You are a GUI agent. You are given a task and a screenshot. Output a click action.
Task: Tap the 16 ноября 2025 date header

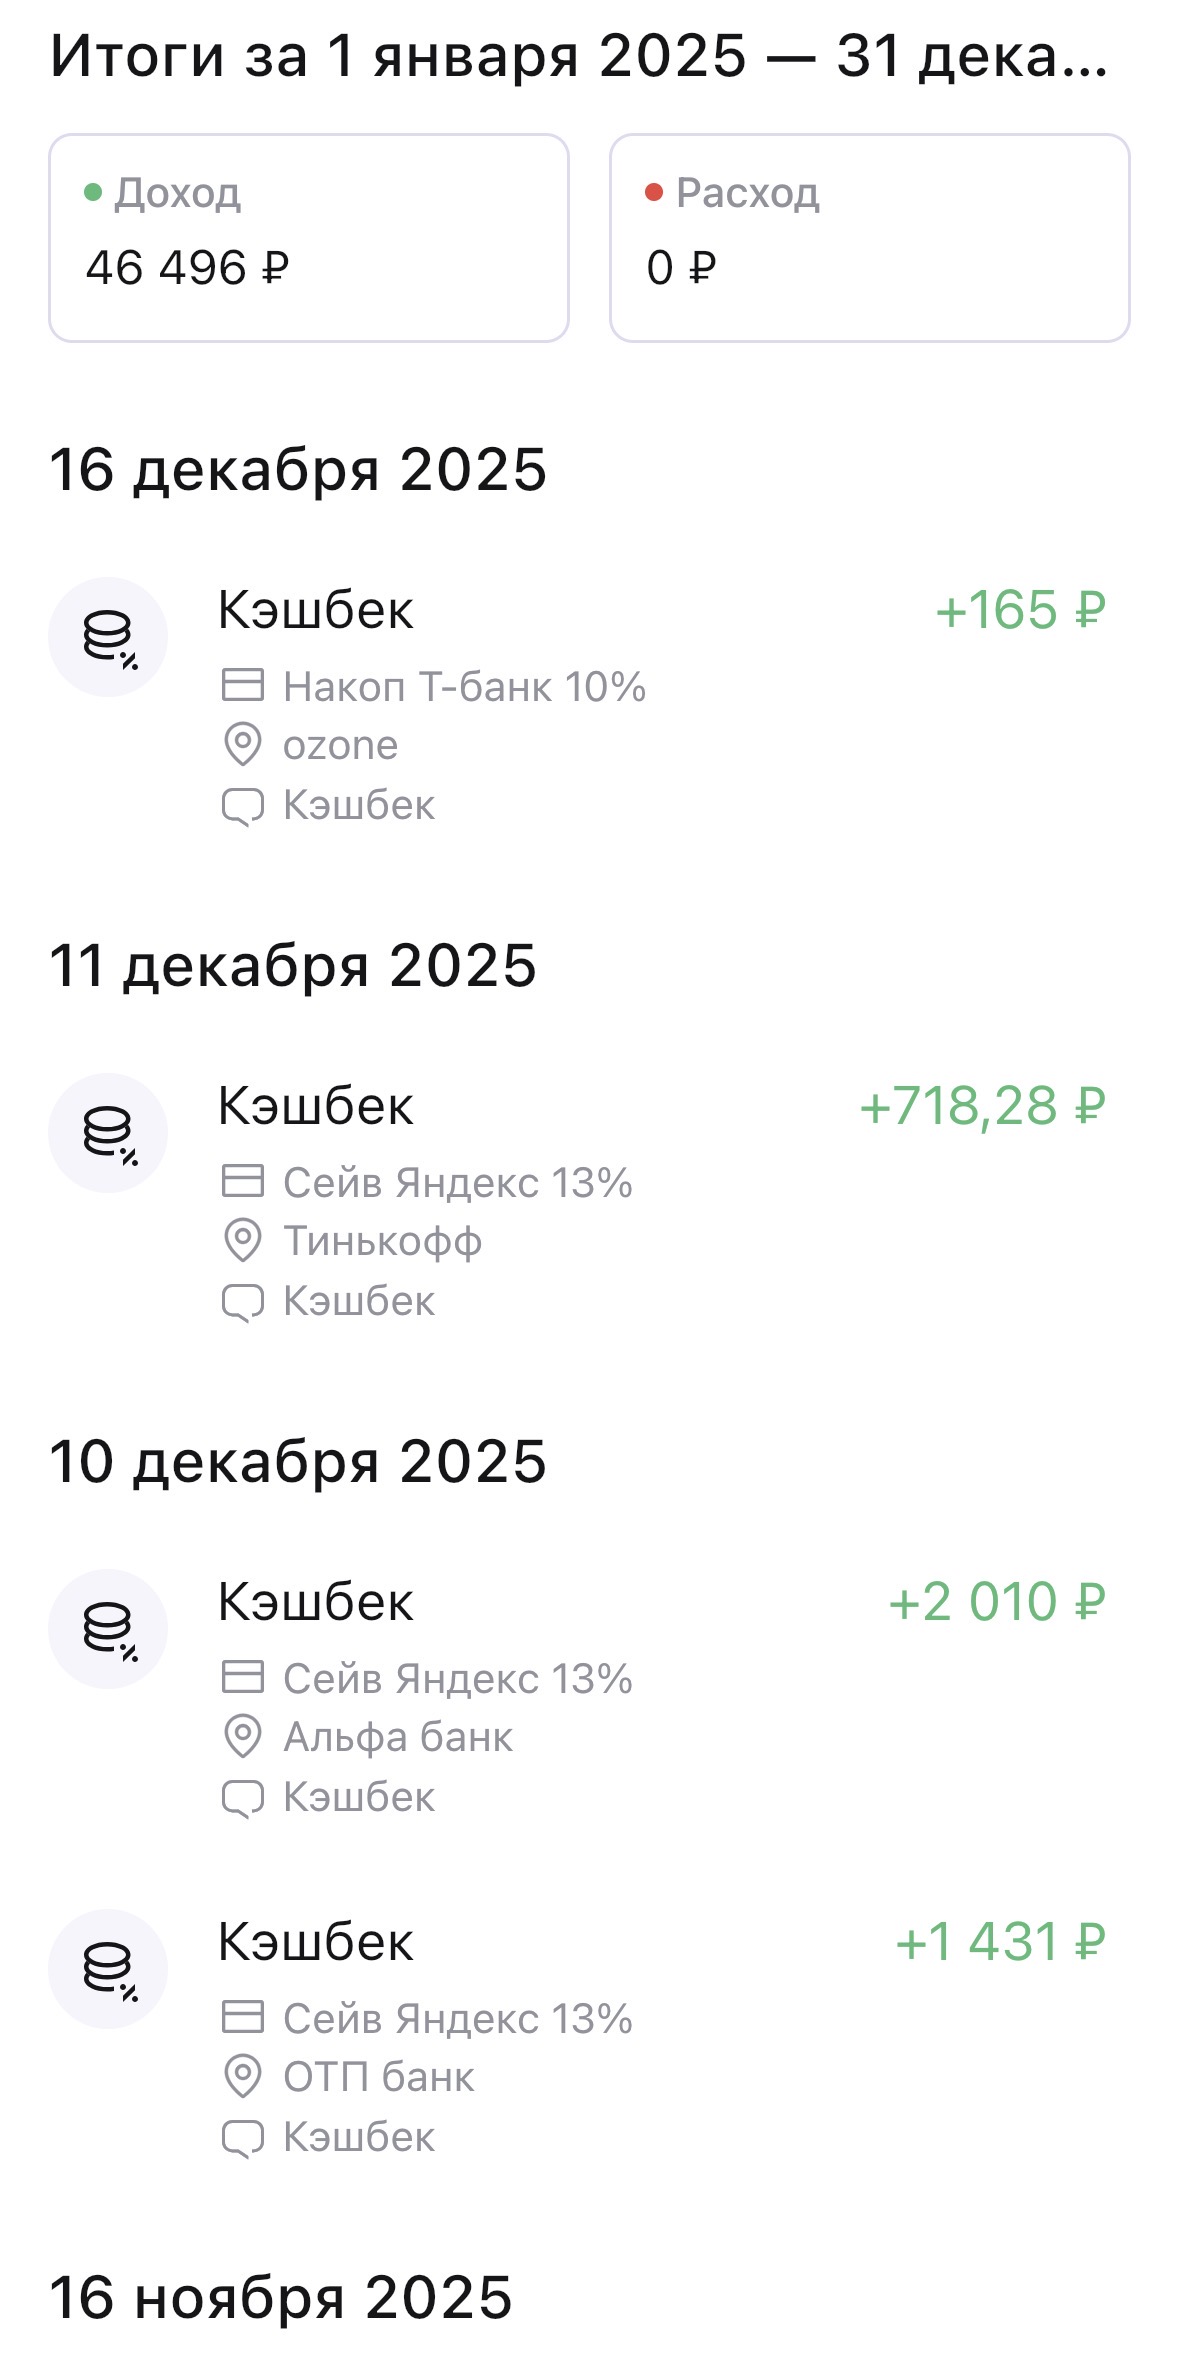pos(281,2298)
